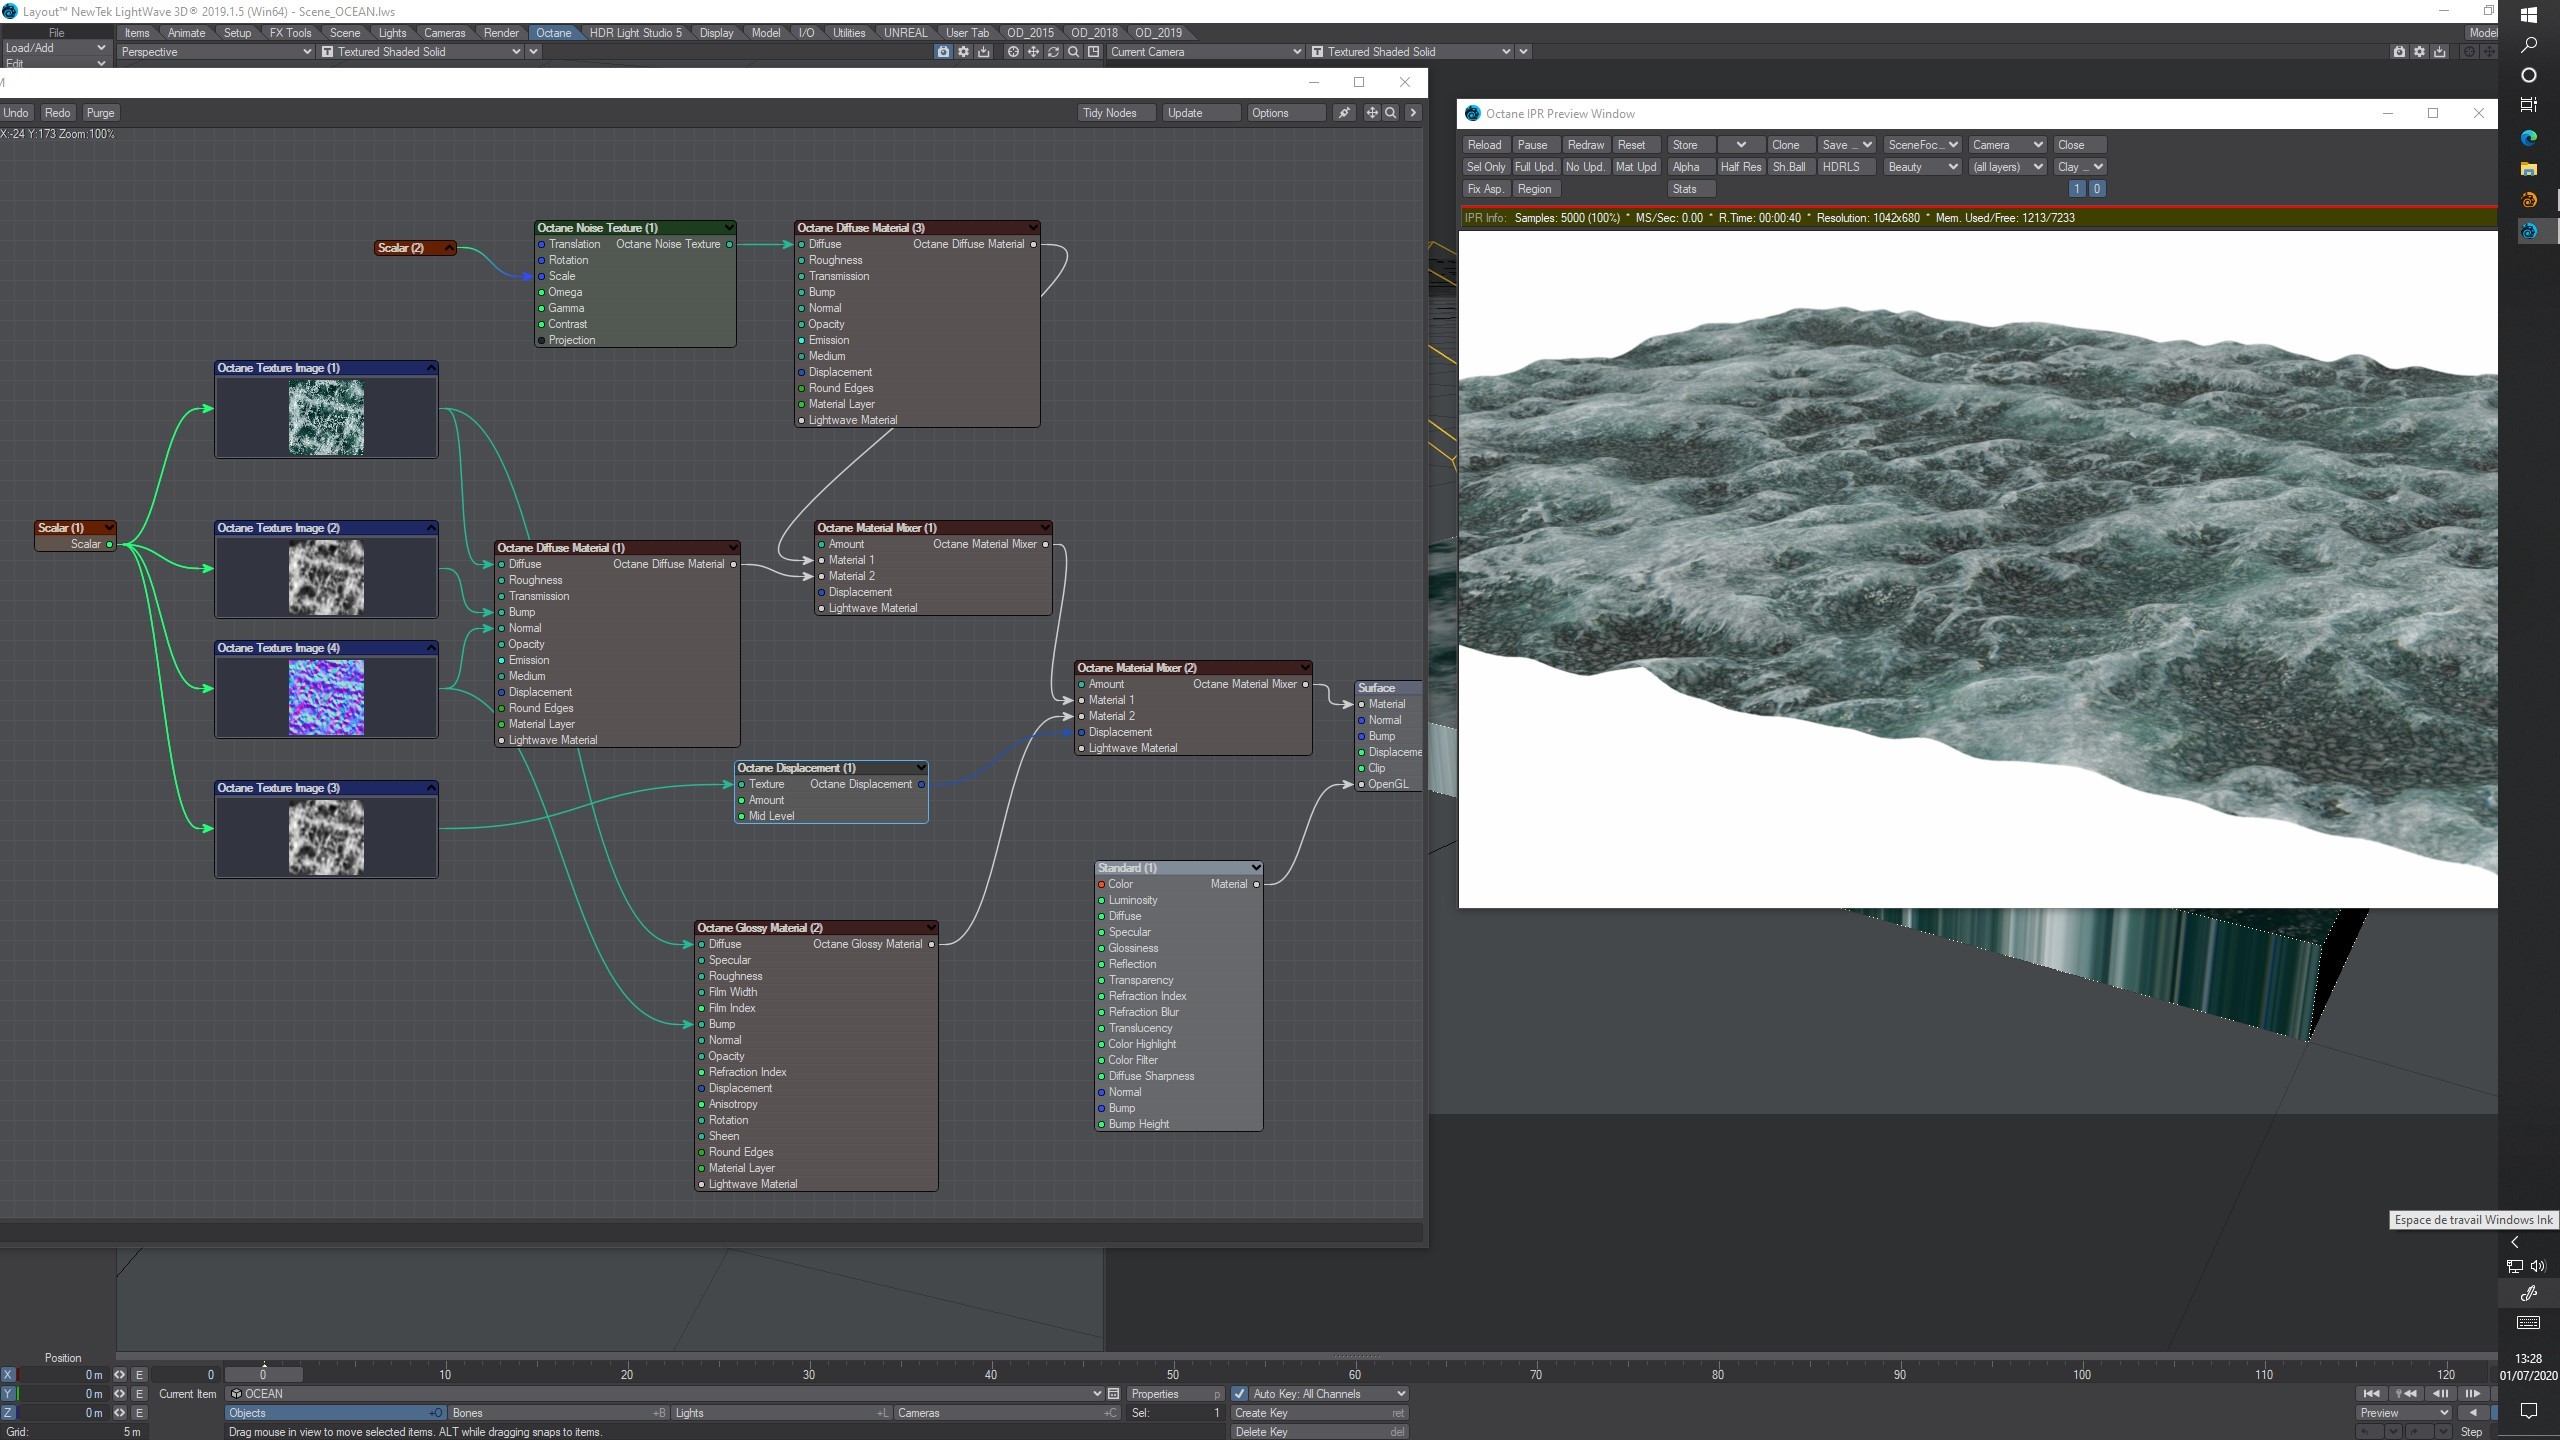Click the pin icon next to Options
Viewport: 2560px width, 1440px height.
point(1344,113)
